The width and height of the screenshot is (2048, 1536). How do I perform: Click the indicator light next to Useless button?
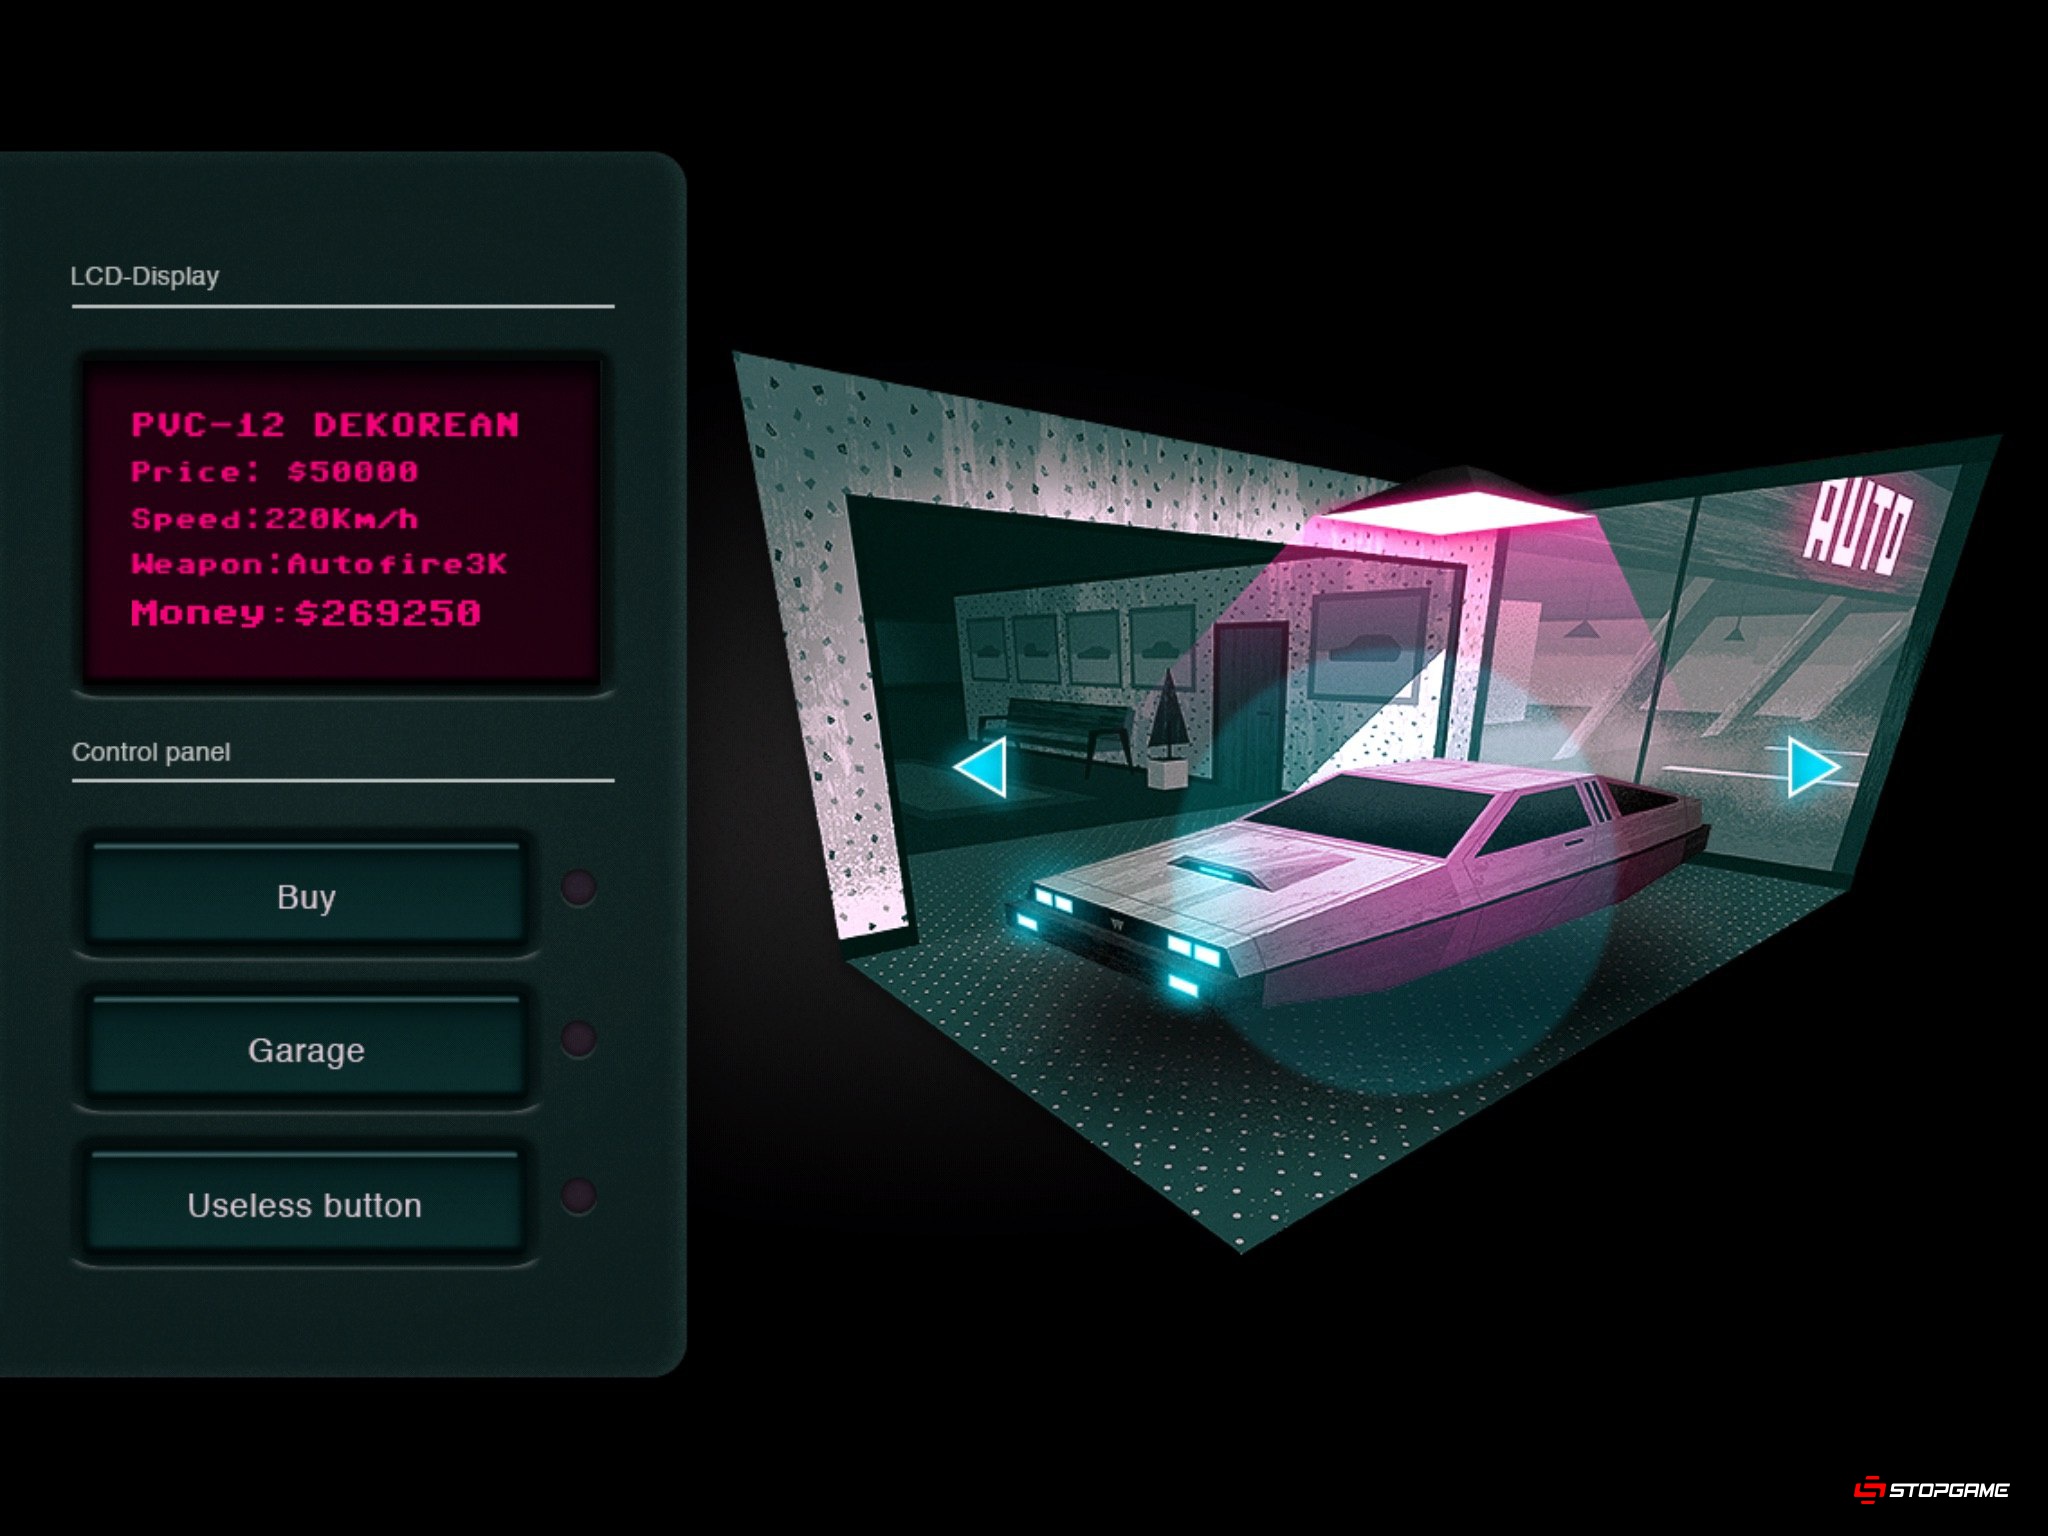[x=578, y=1196]
